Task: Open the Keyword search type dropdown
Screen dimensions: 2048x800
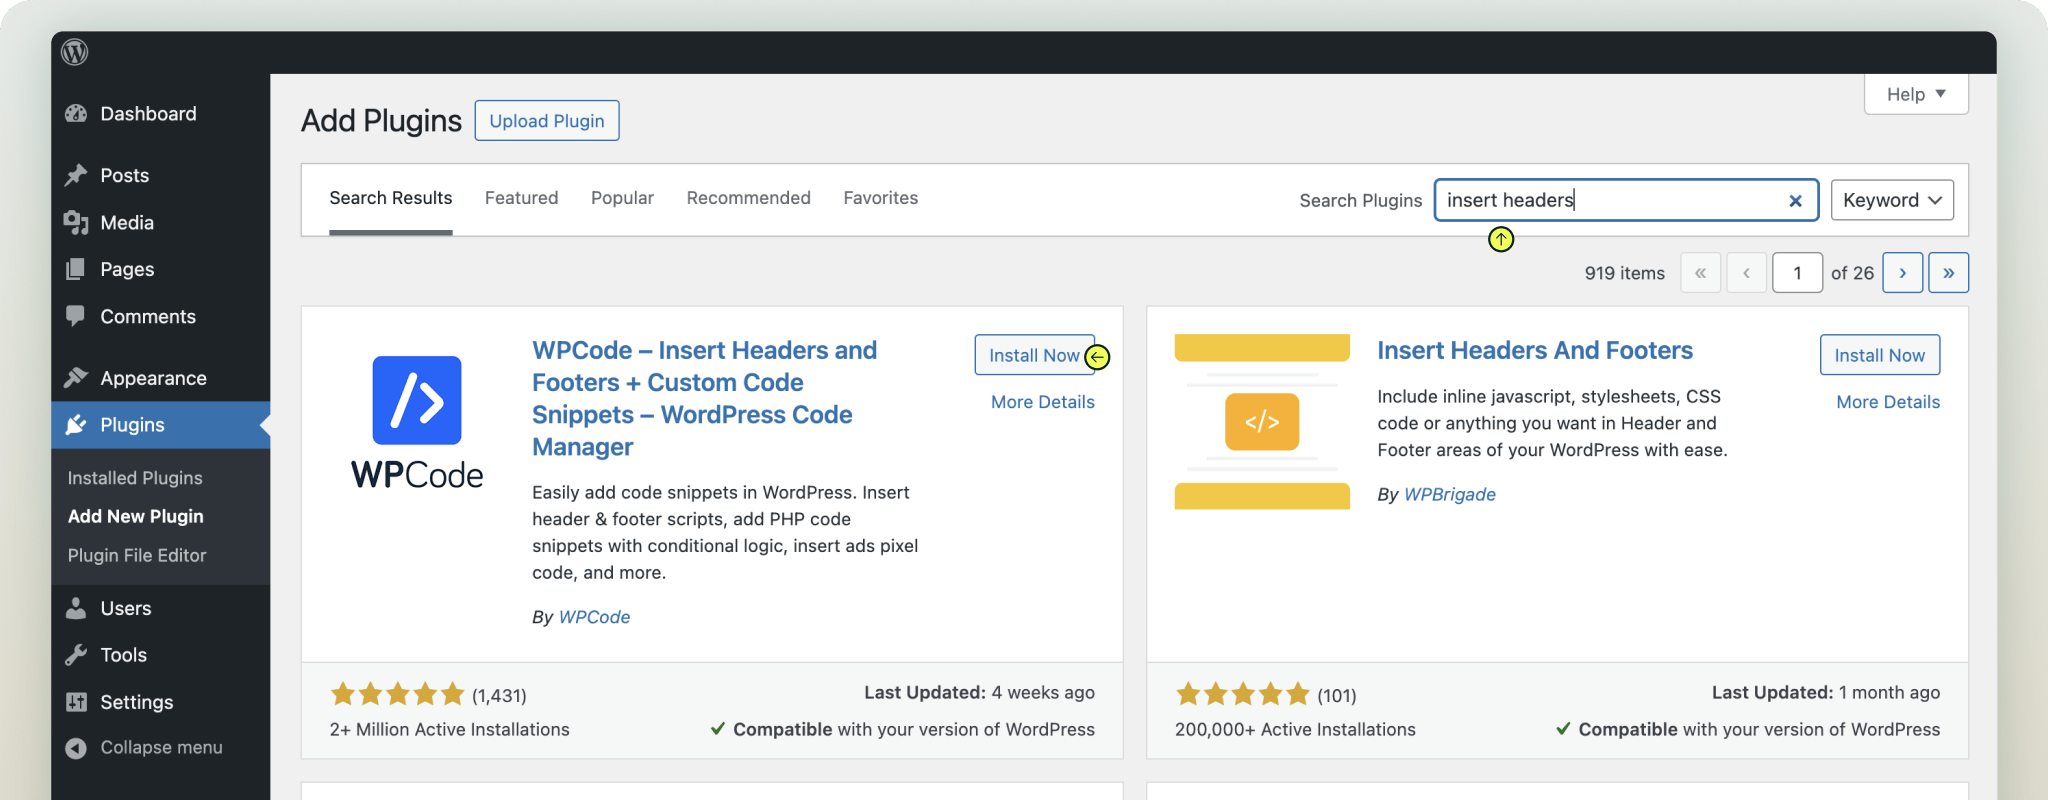Action: point(1892,200)
